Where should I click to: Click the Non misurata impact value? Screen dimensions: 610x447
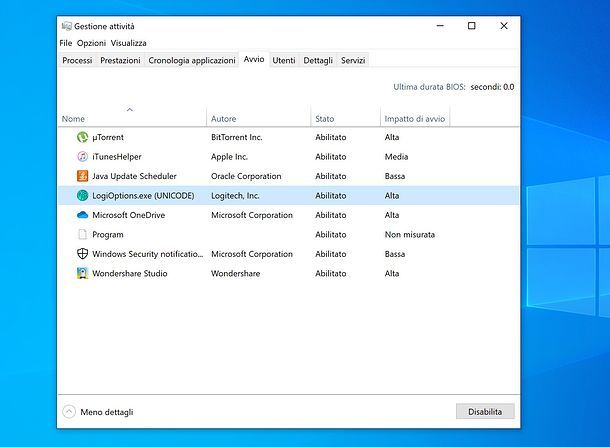coord(410,234)
